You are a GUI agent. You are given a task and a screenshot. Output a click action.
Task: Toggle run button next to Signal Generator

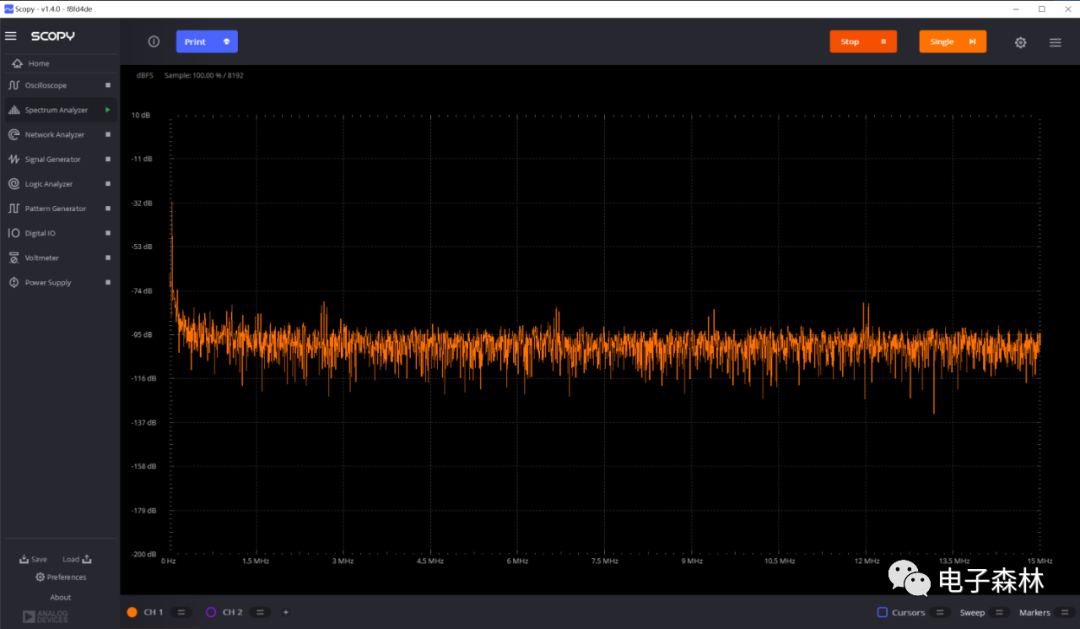pyautogui.click(x=108, y=159)
